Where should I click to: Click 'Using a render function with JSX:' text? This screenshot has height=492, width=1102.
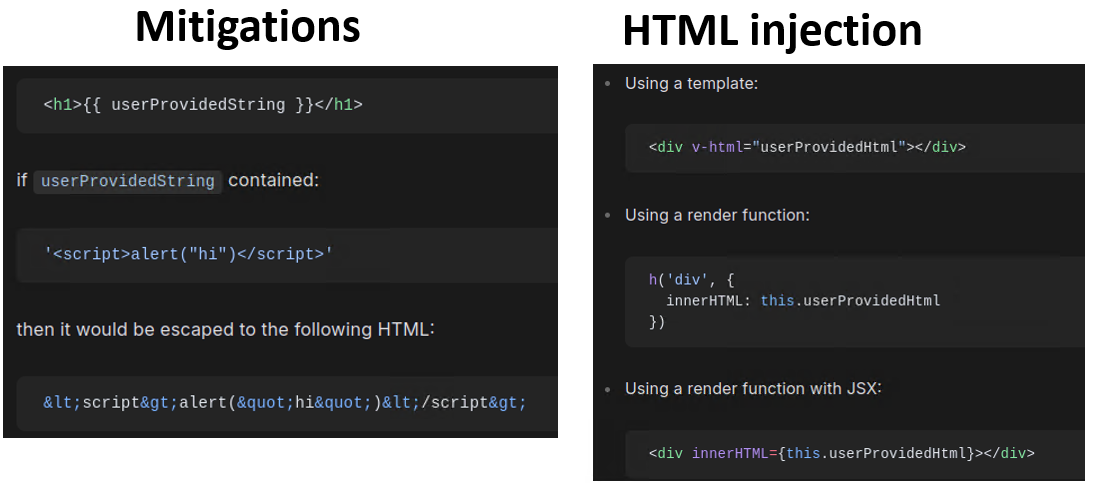click(x=753, y=388)
